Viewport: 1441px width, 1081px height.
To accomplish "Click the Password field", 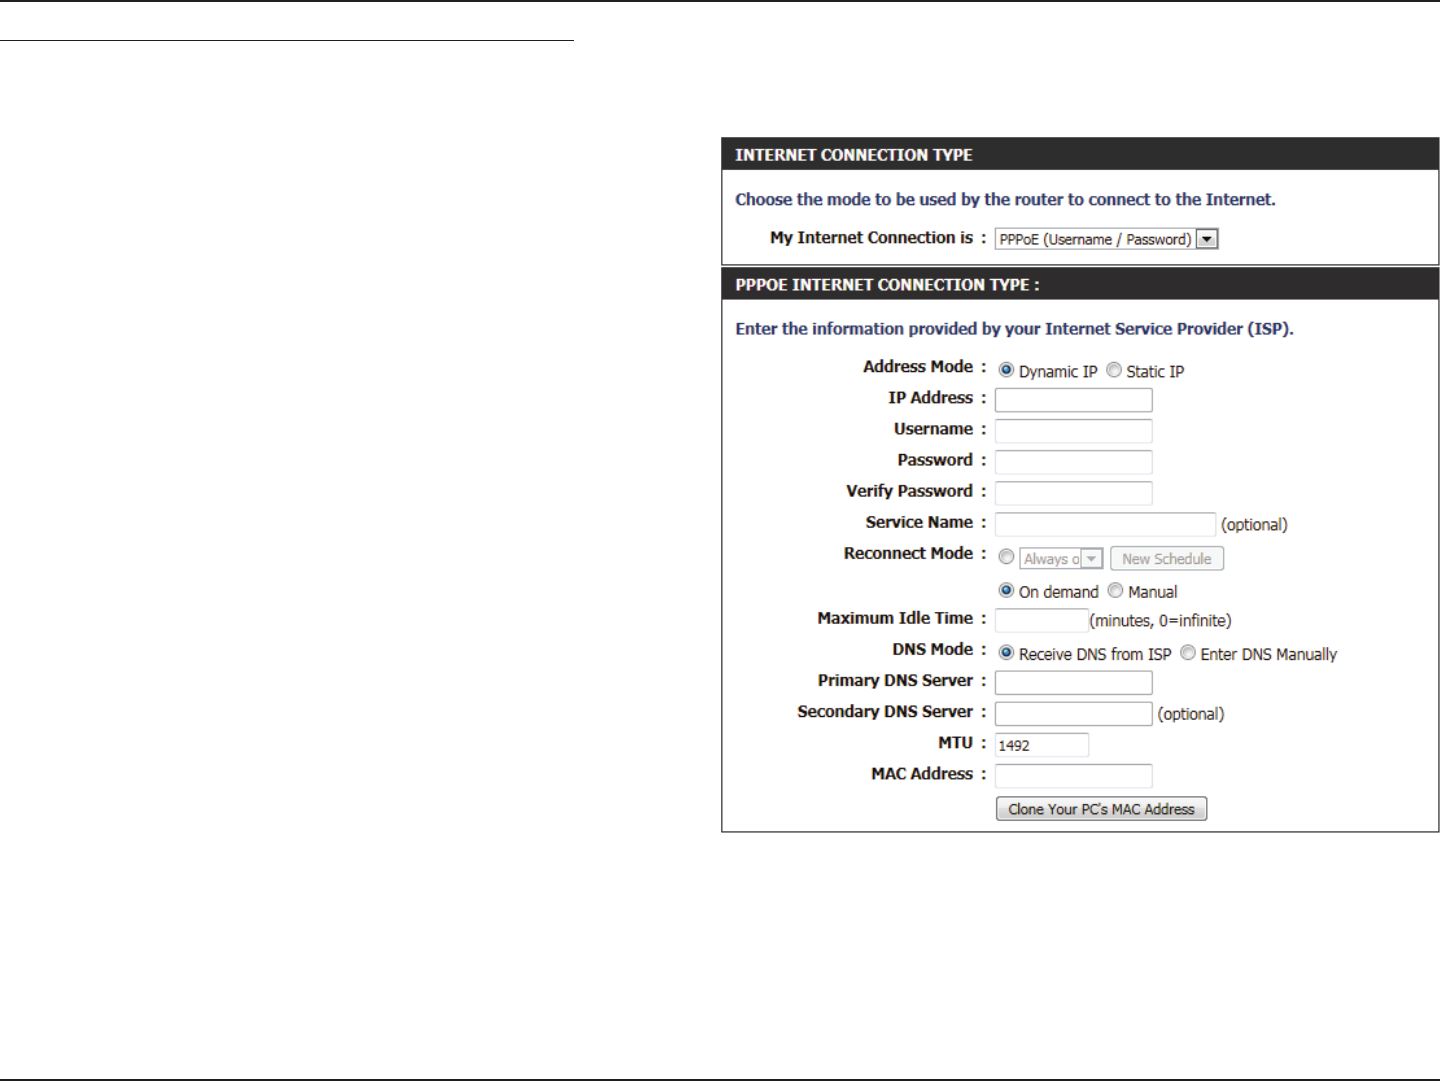I will 1073,462.
